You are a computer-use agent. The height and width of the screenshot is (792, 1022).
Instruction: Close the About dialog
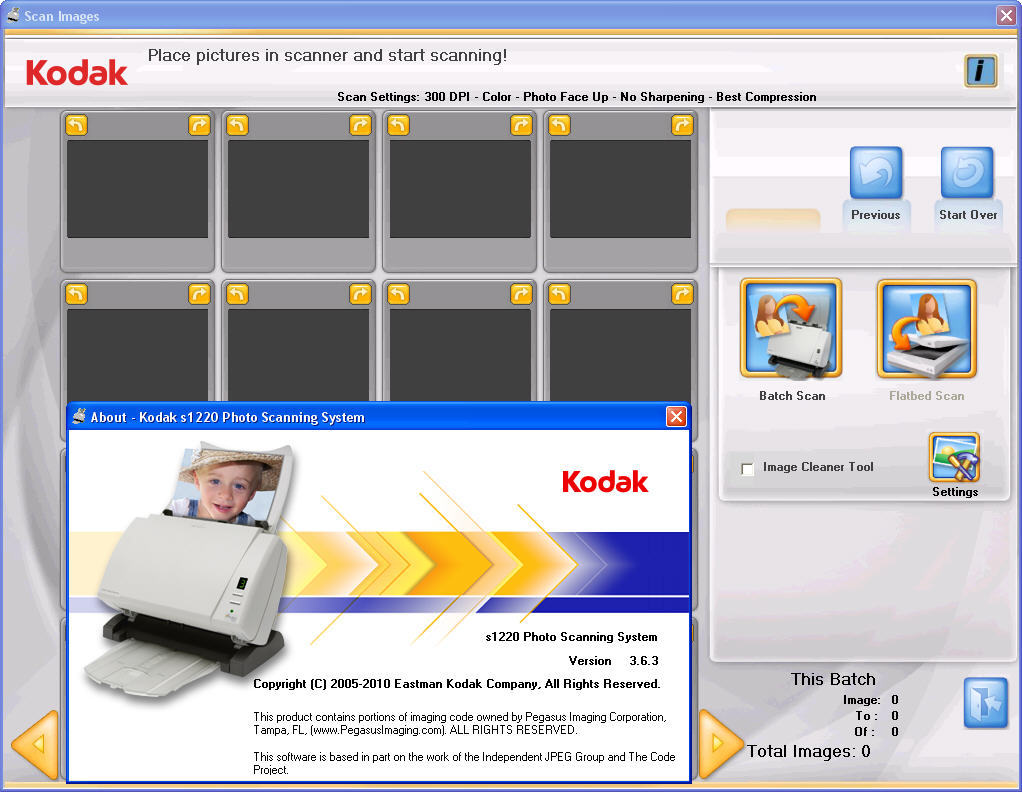click(x=677, y=417)
